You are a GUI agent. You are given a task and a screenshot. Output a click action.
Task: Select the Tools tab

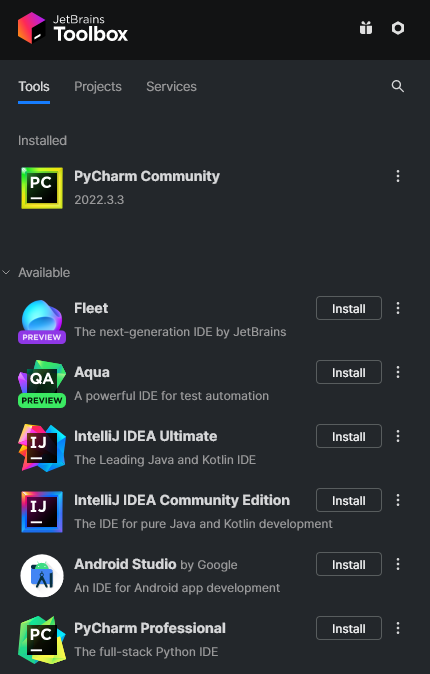(x=34, y=86)
